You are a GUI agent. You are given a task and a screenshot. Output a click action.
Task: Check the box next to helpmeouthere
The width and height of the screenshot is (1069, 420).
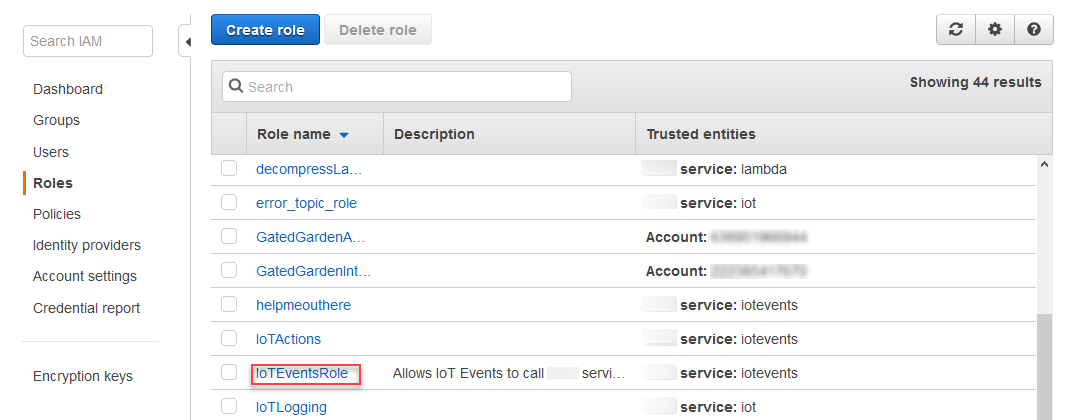(229, 305)
